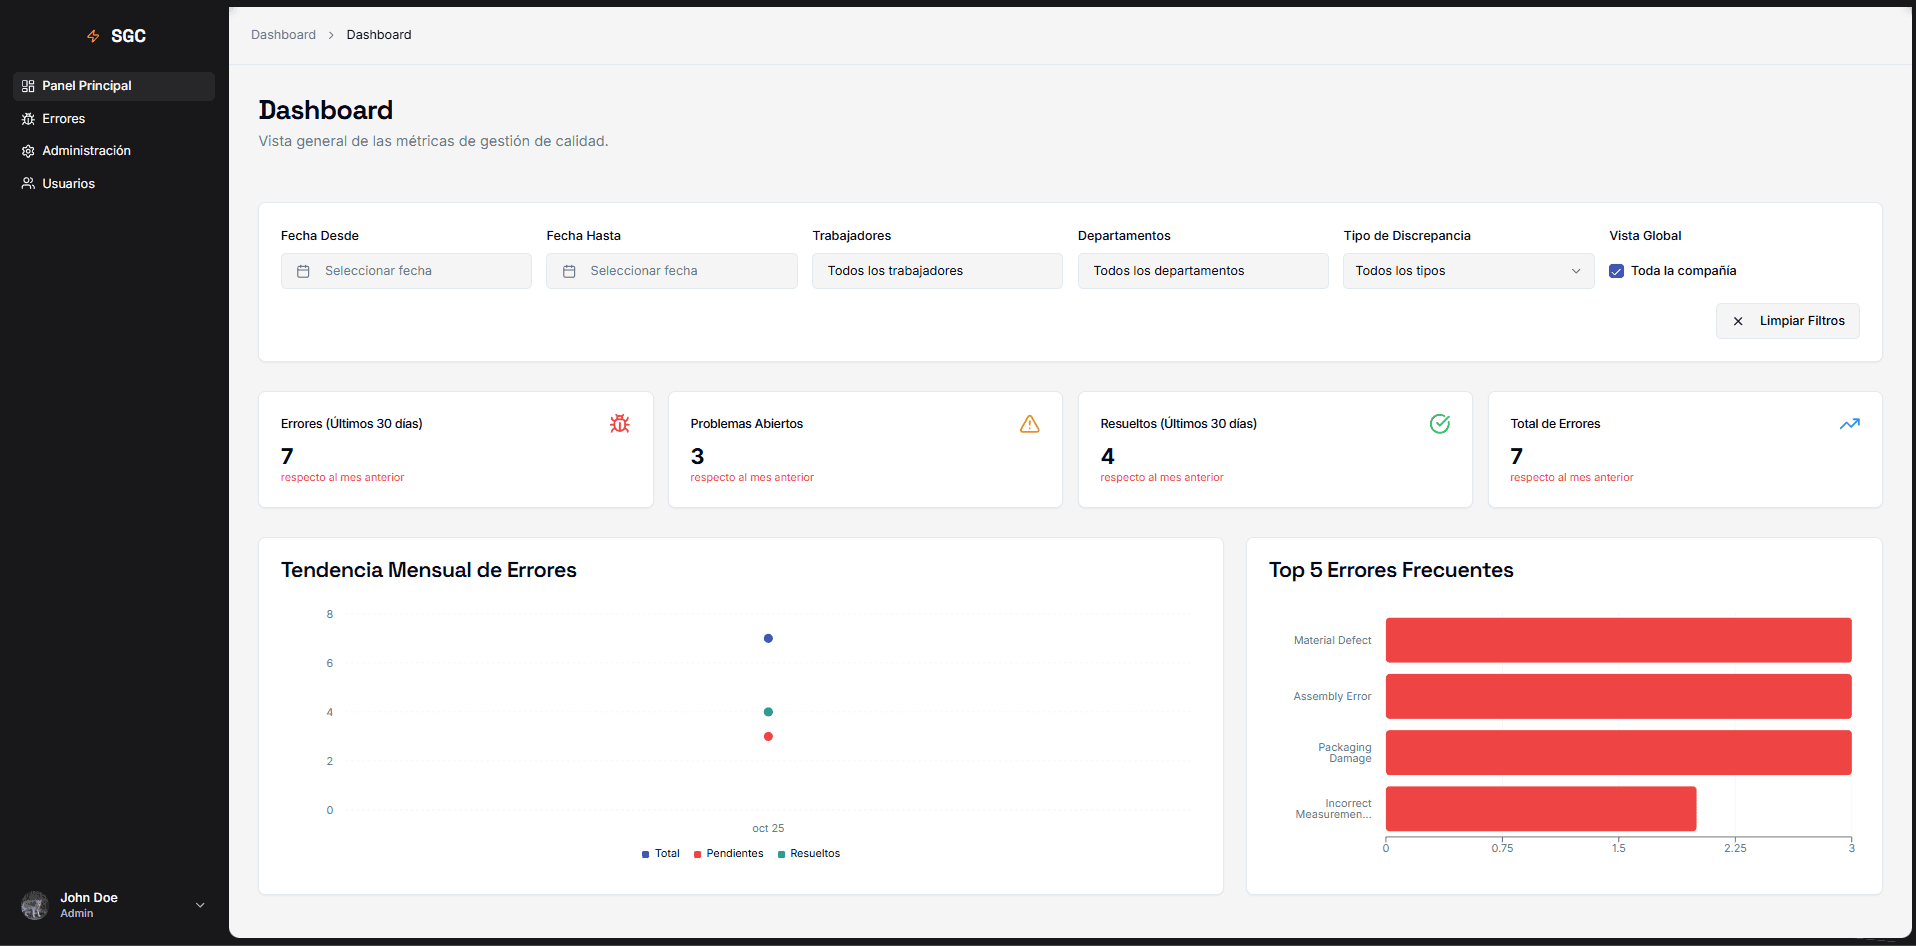
Task: Click the calendar icon in Fecha Desde
Action: pos(304,271)
